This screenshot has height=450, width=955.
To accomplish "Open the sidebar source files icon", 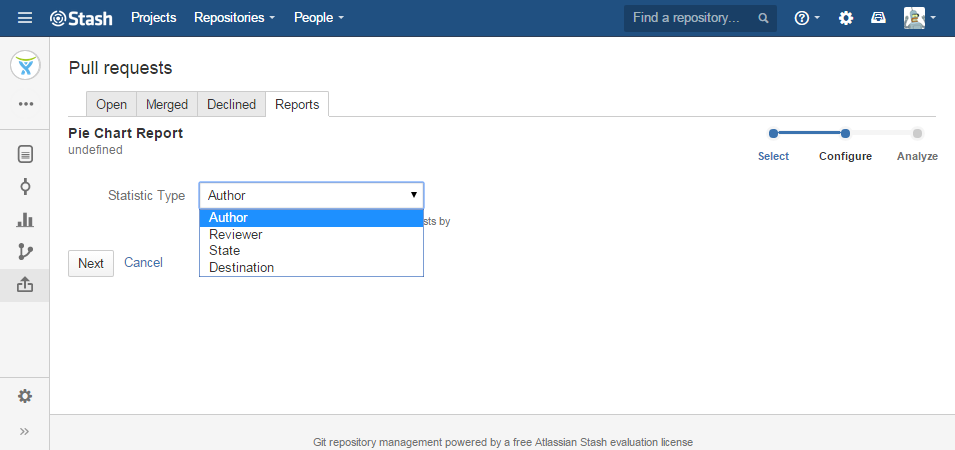I will tap(25, 154).
